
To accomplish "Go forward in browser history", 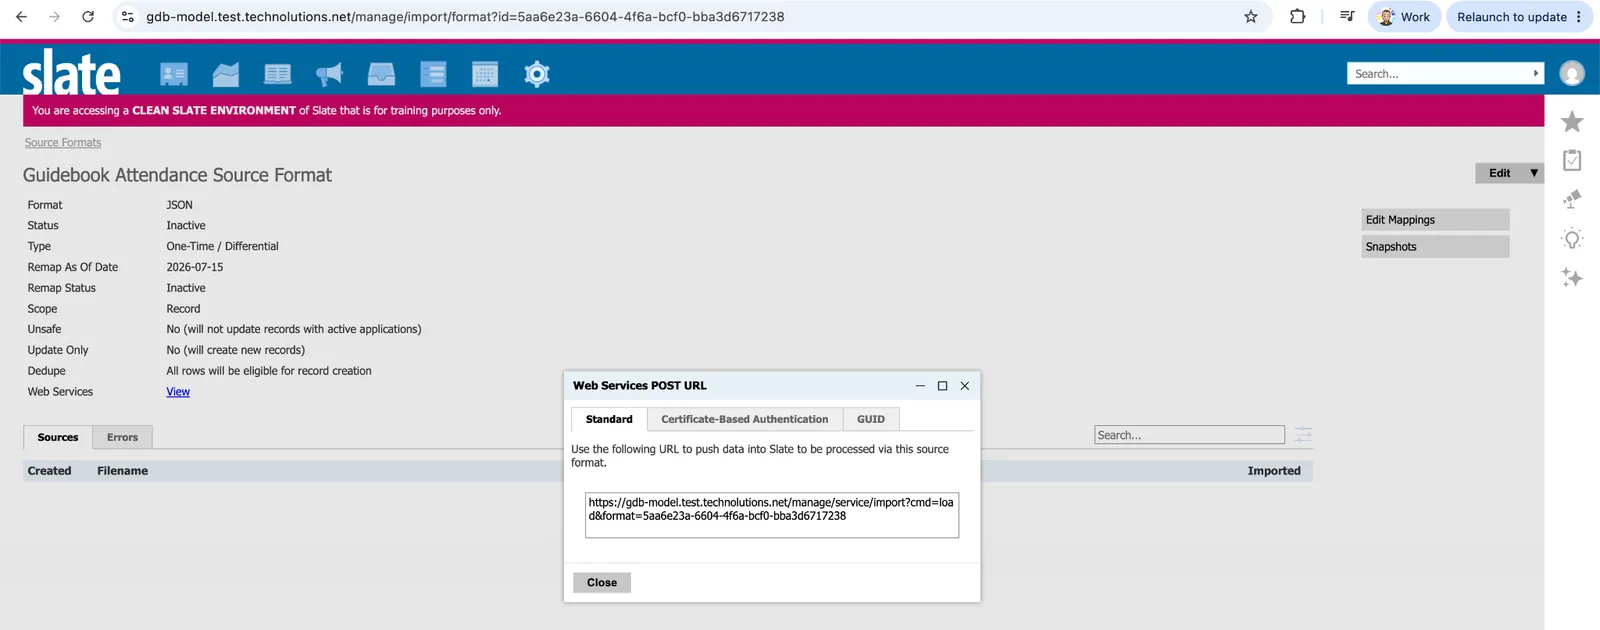I will 54,17.
